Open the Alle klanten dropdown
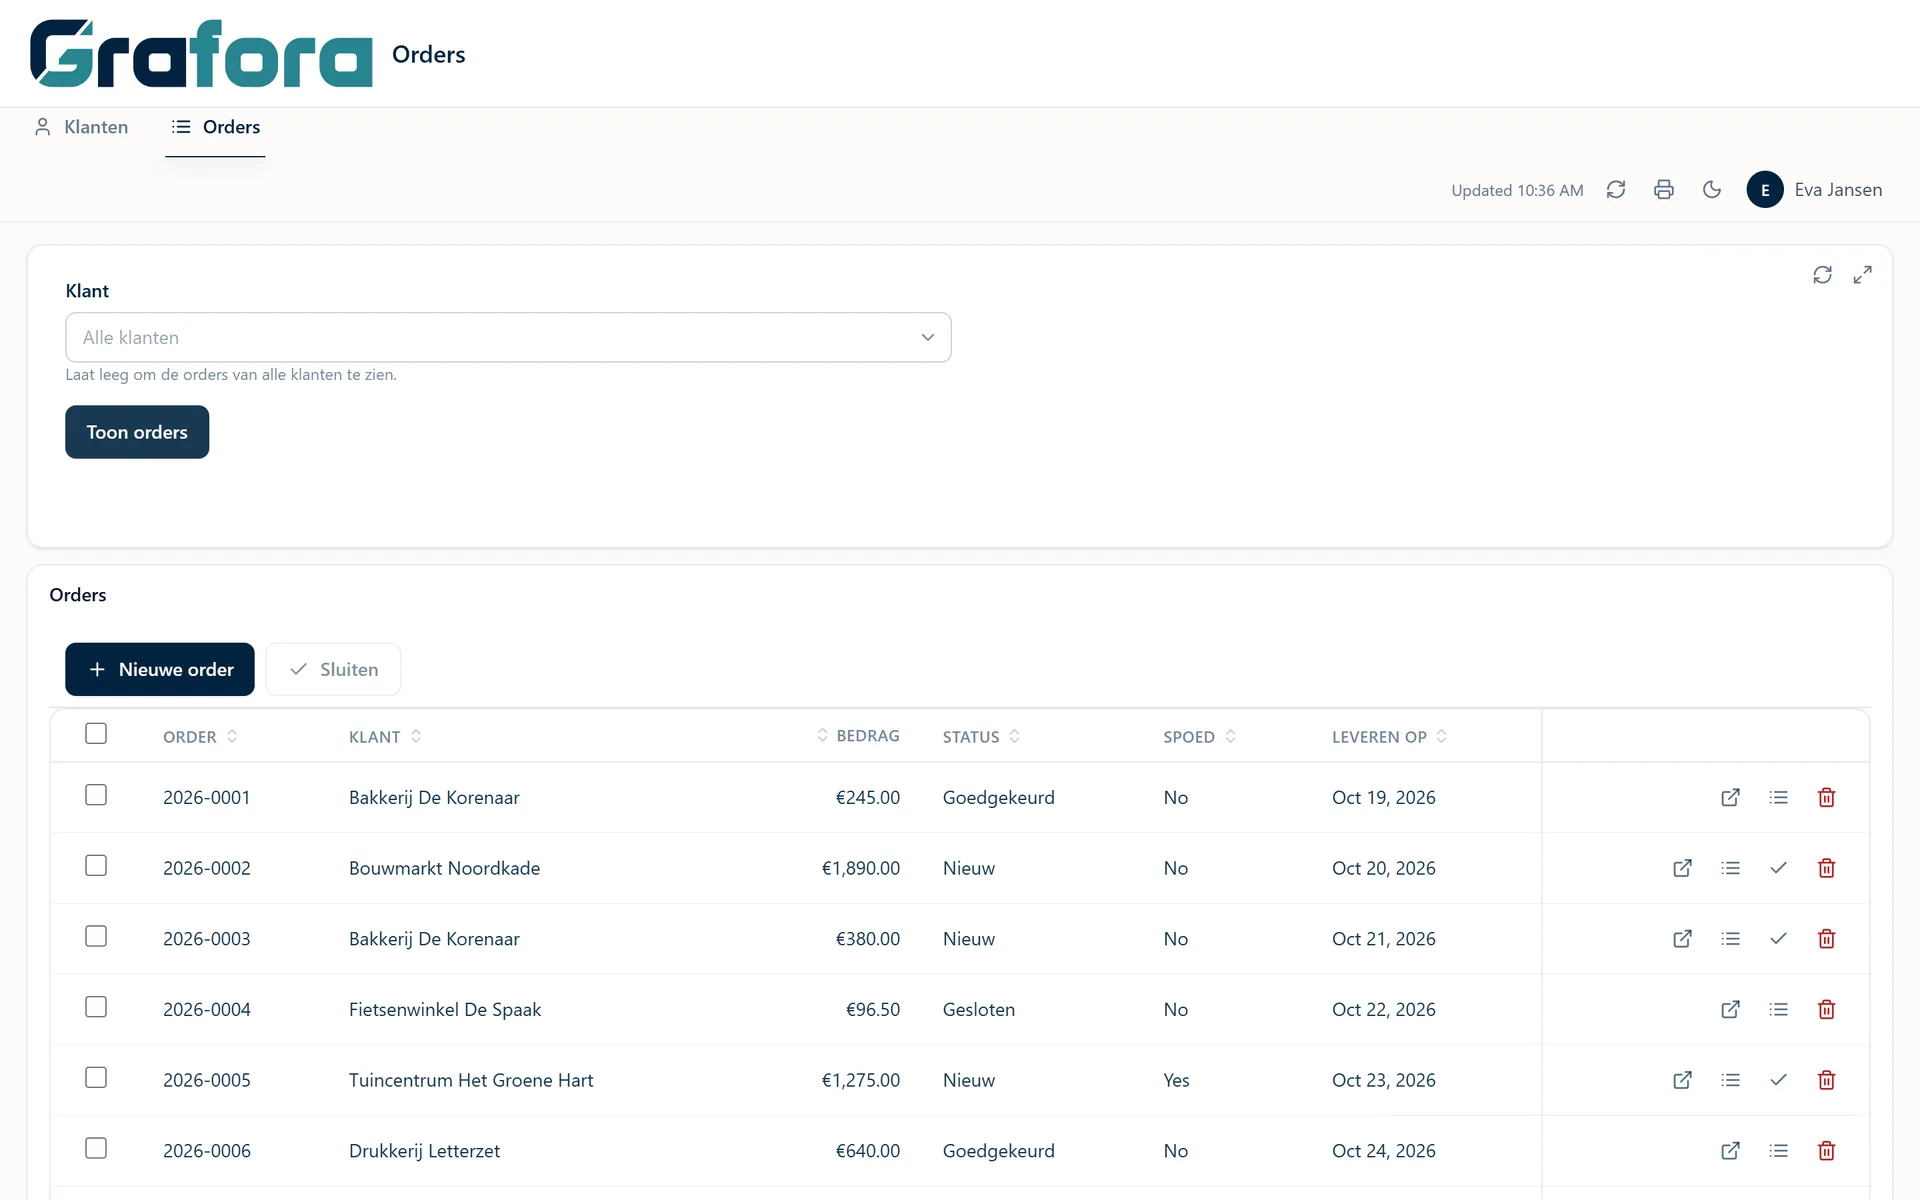1920x1200 pixels. (508, 338)
